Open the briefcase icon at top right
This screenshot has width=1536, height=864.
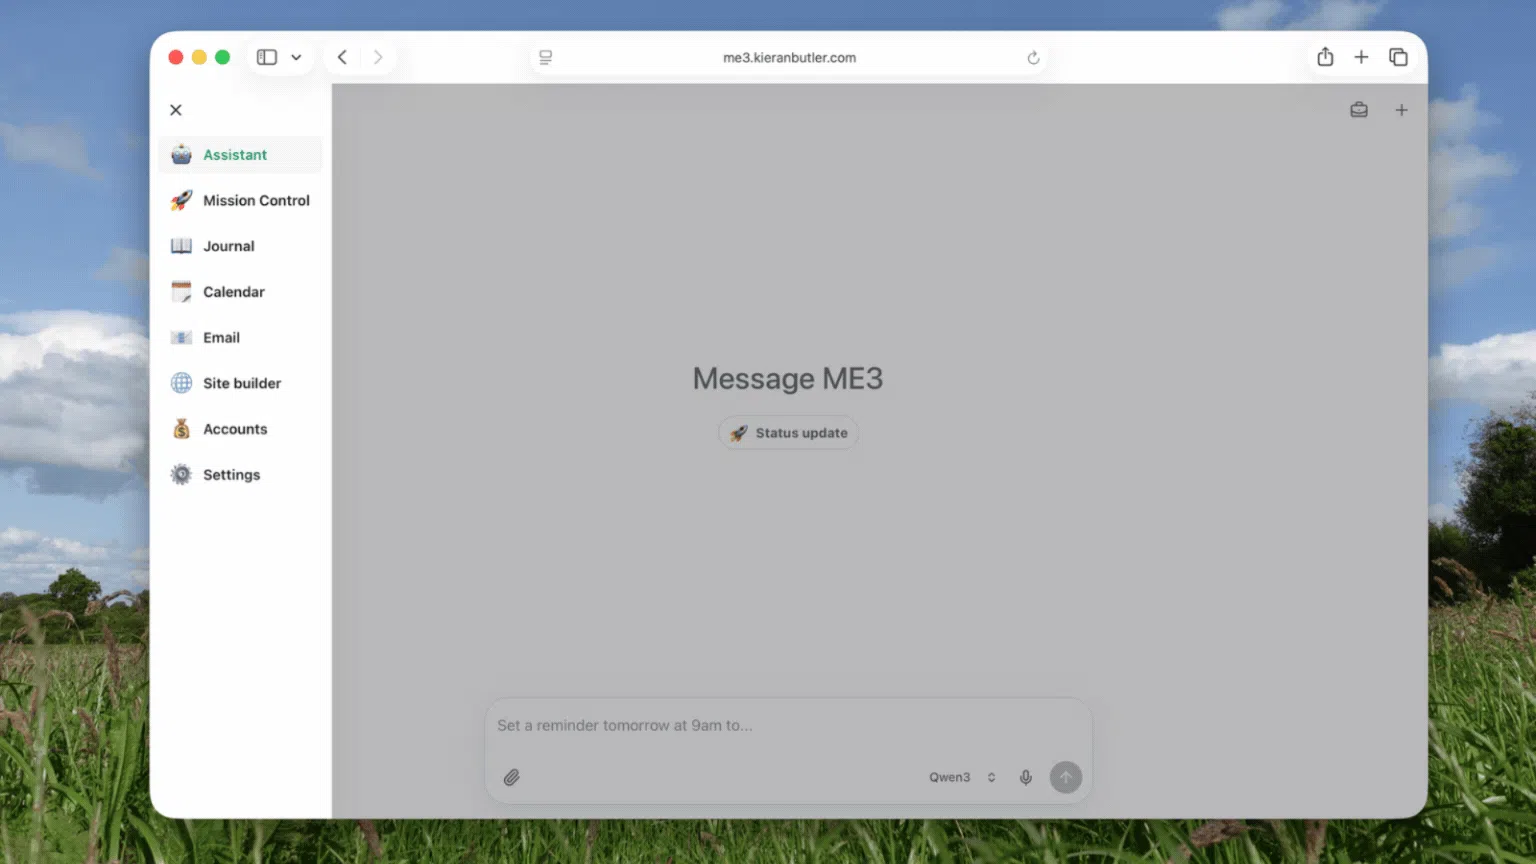tap(1359, 110)
